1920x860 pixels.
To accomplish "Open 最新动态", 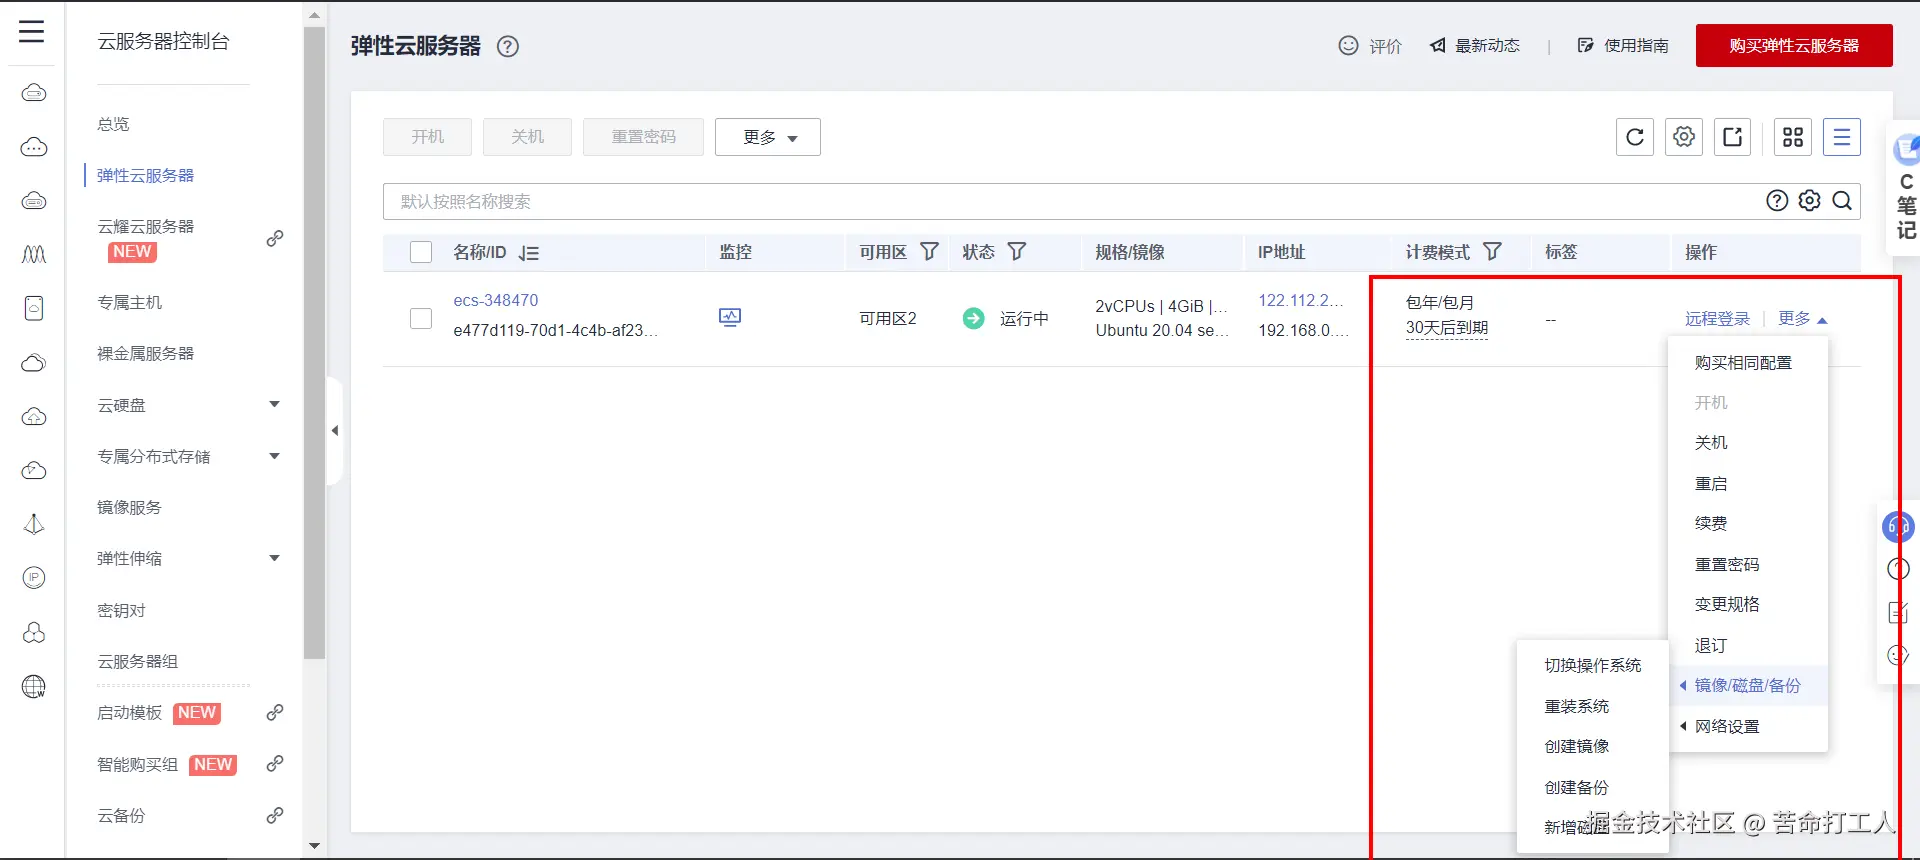I will (x=1475, y=46).
